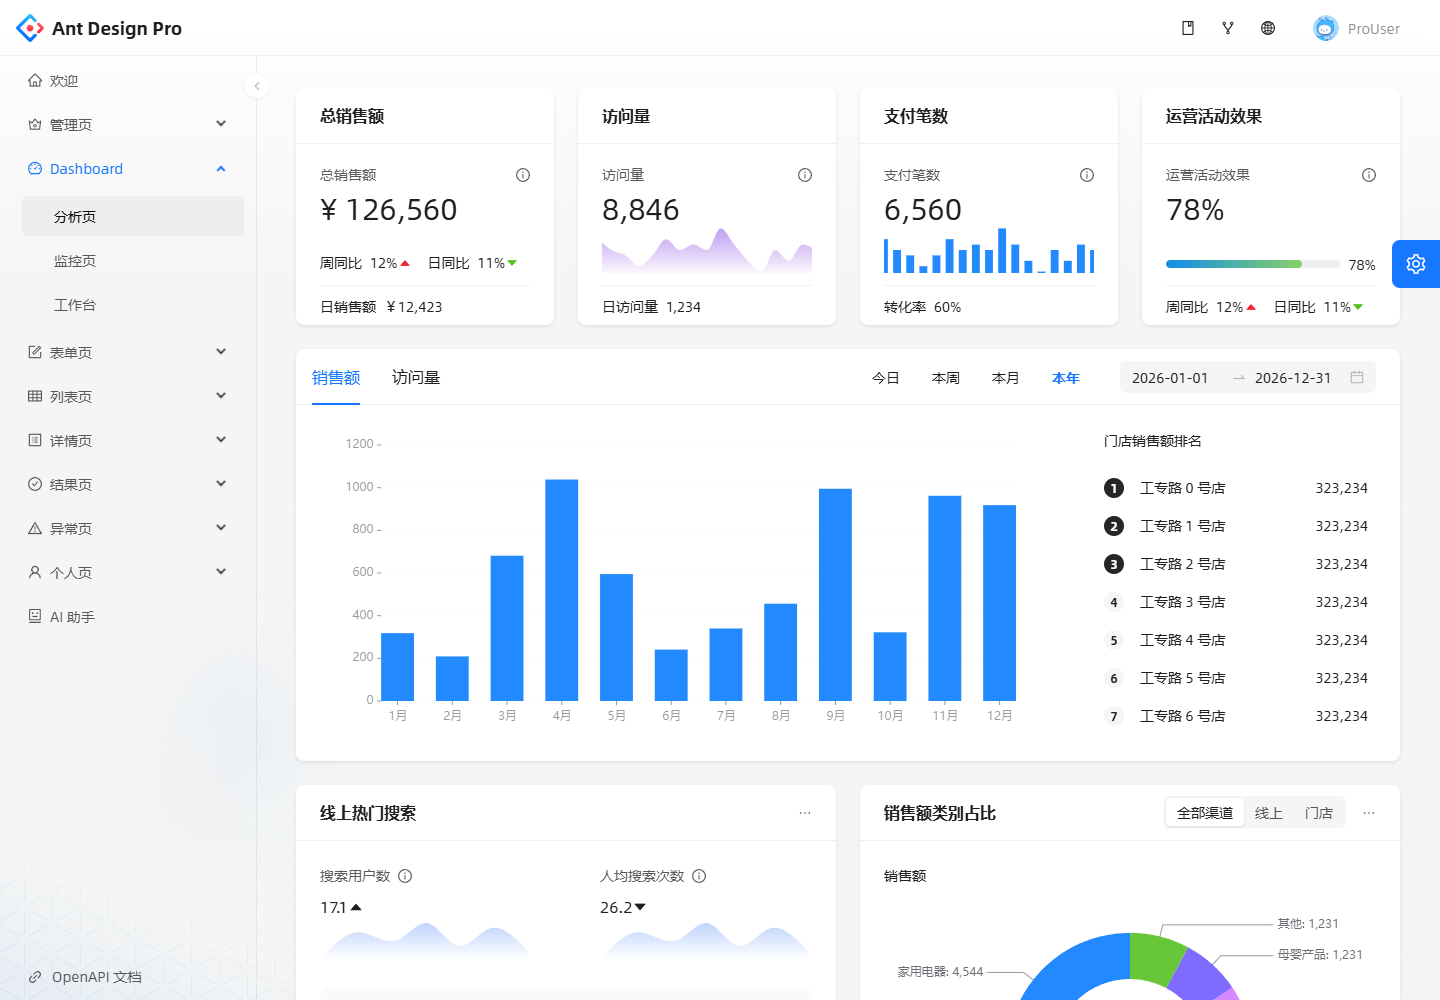The image size is (1440, 1000).
Task: Expand the 详情页 menu
Action: tap(132, 440)
